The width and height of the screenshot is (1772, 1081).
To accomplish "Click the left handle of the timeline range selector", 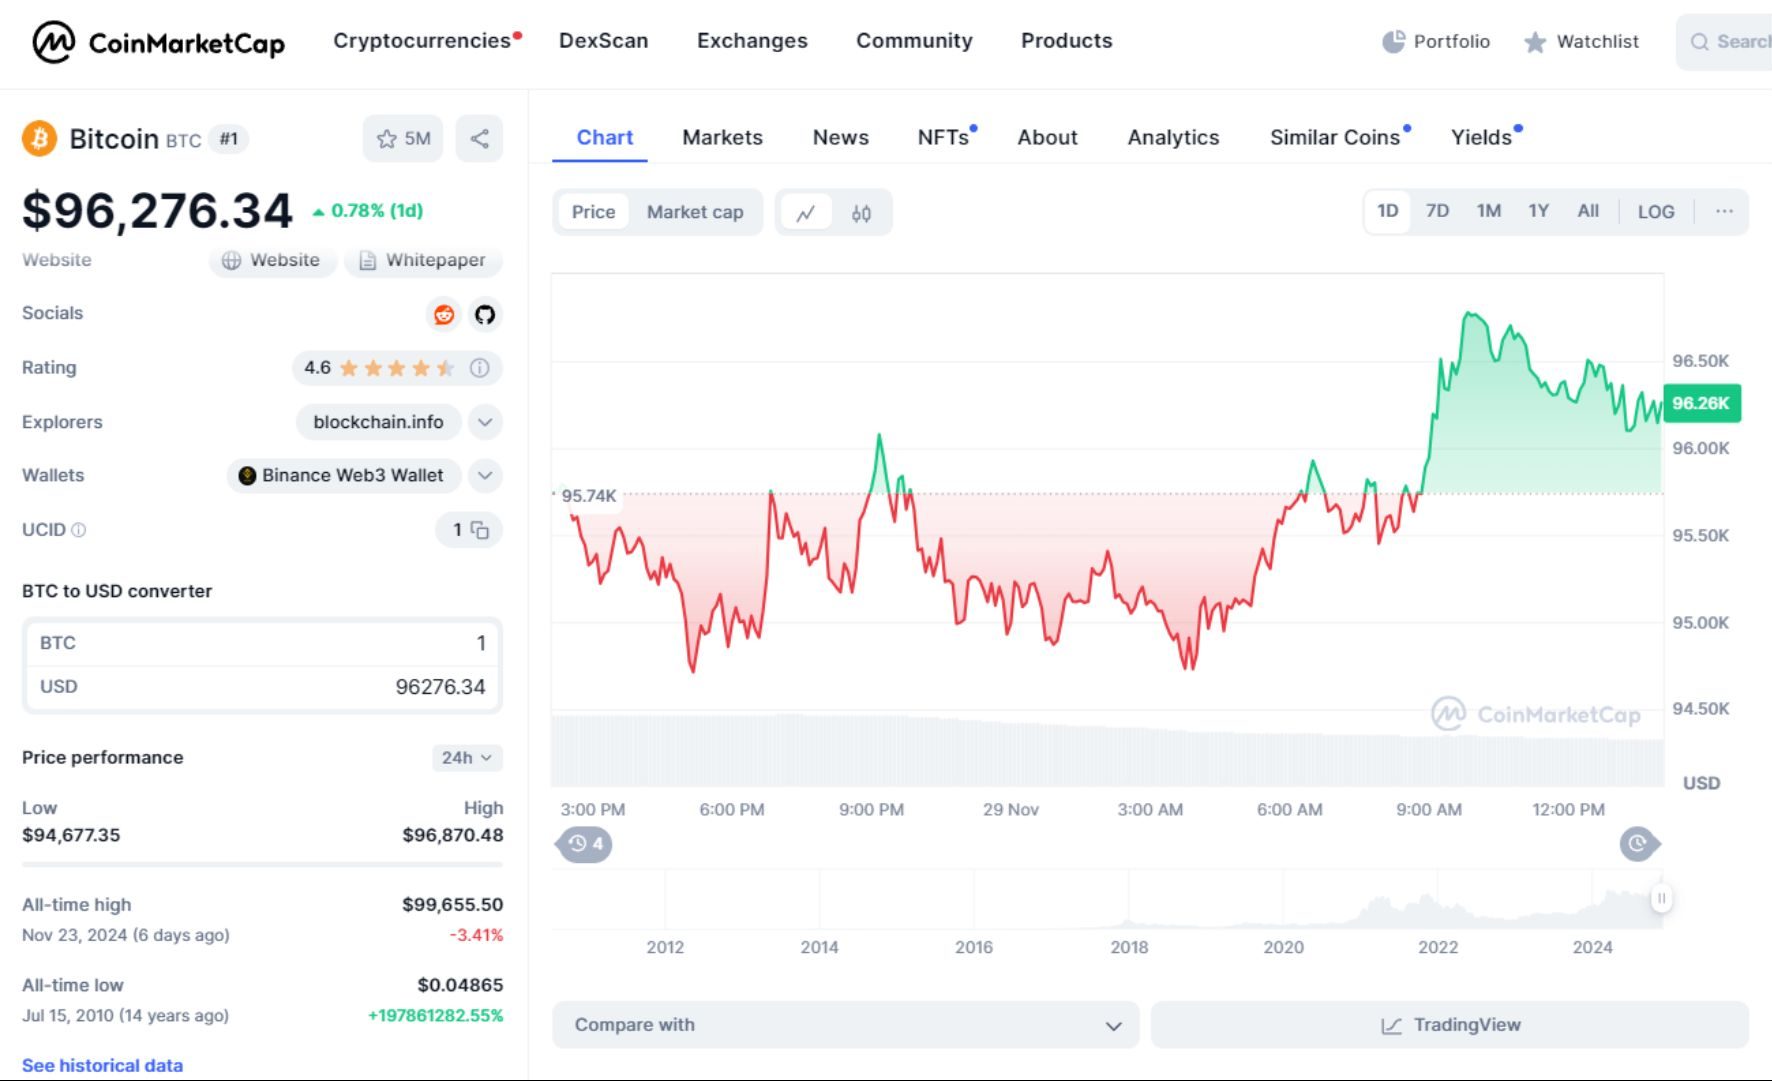I will point(584,844).
